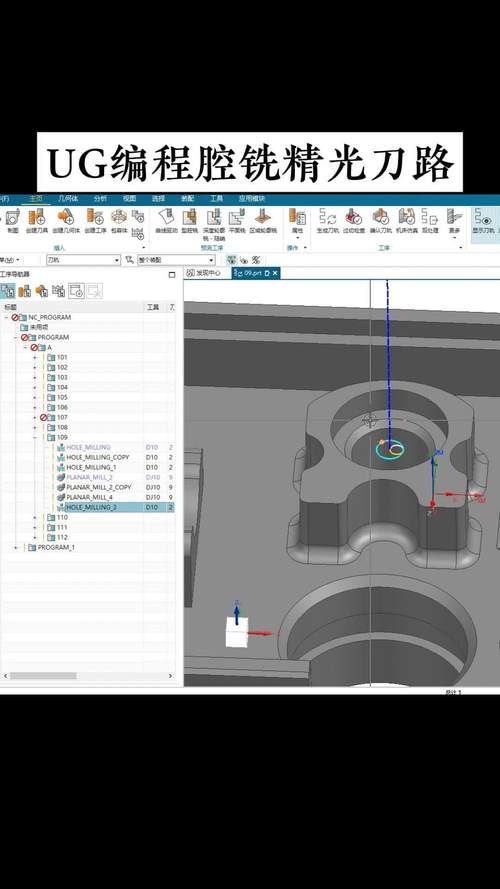
Task: Close the 09.prt tab
Action: pos(275,273)
